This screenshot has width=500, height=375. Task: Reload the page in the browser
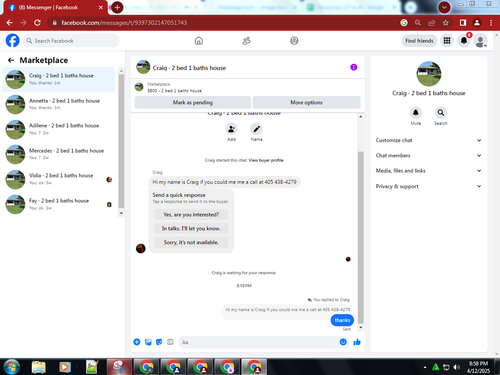click(x=37, y=23)
